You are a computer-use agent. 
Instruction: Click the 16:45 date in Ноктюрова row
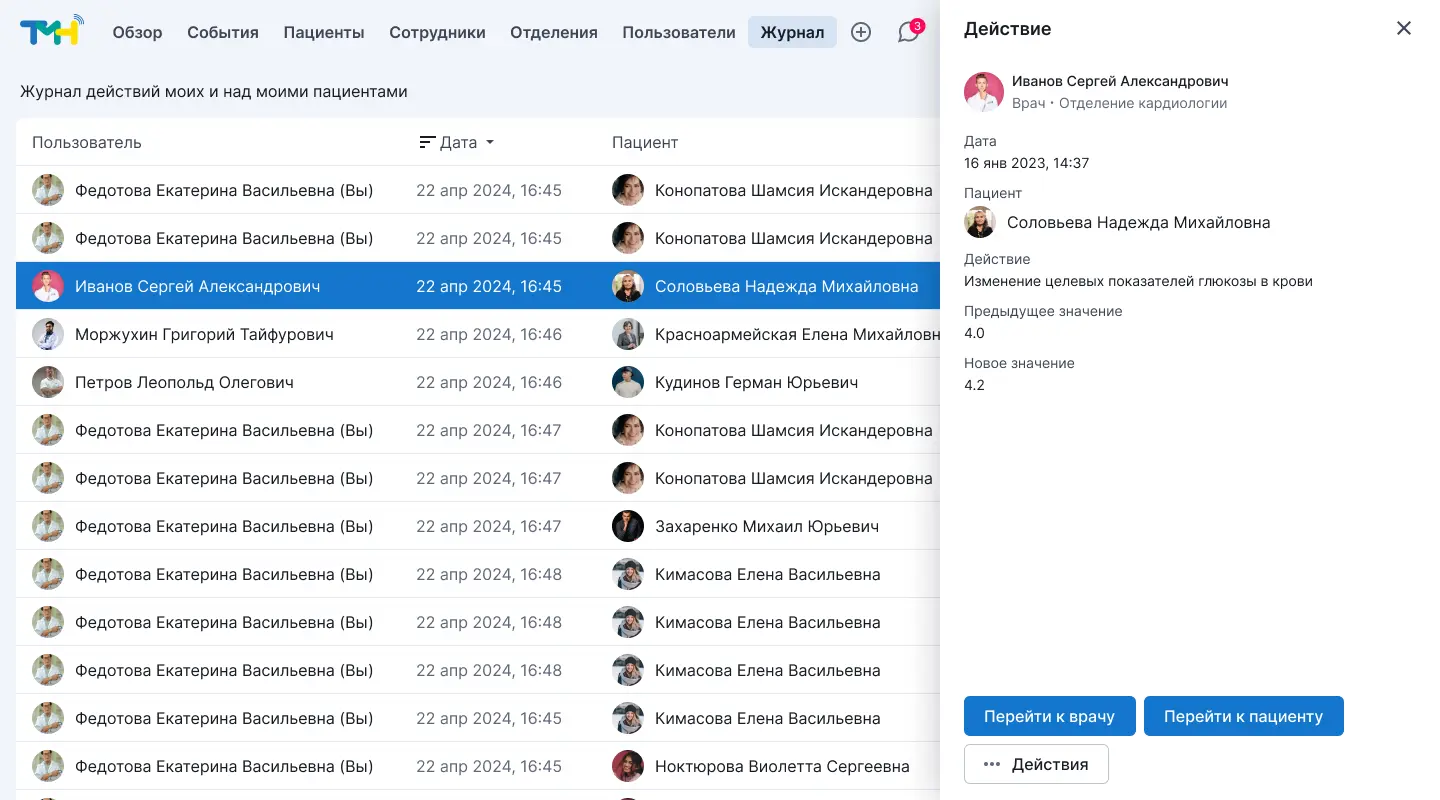pyautogui.click(x=489, y=766)
